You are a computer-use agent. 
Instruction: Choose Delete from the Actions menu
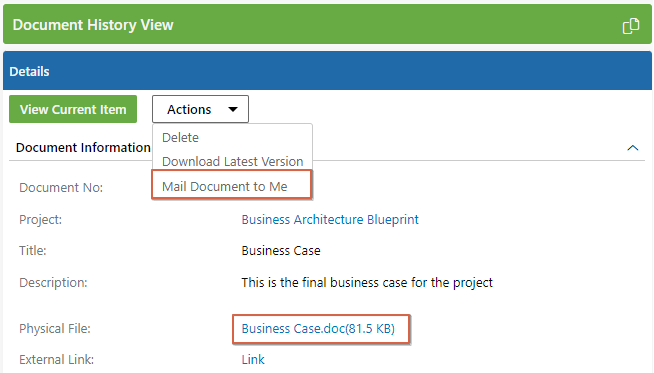180,137
